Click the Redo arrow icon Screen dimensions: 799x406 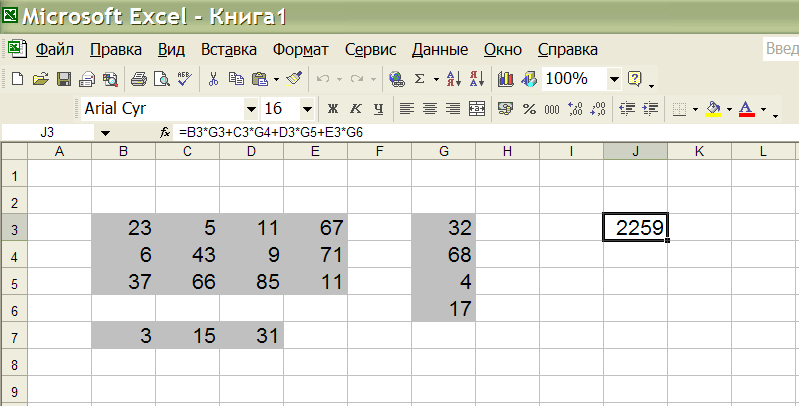pyautogui.click(x=357, y=79)
